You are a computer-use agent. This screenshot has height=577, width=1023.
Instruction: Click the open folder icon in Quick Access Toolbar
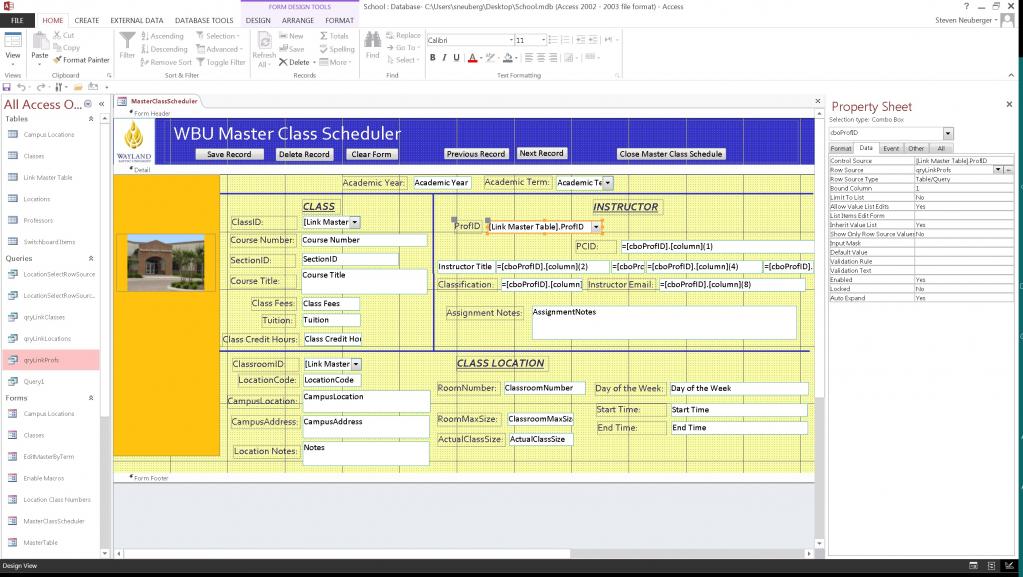(x=78, y=87)
